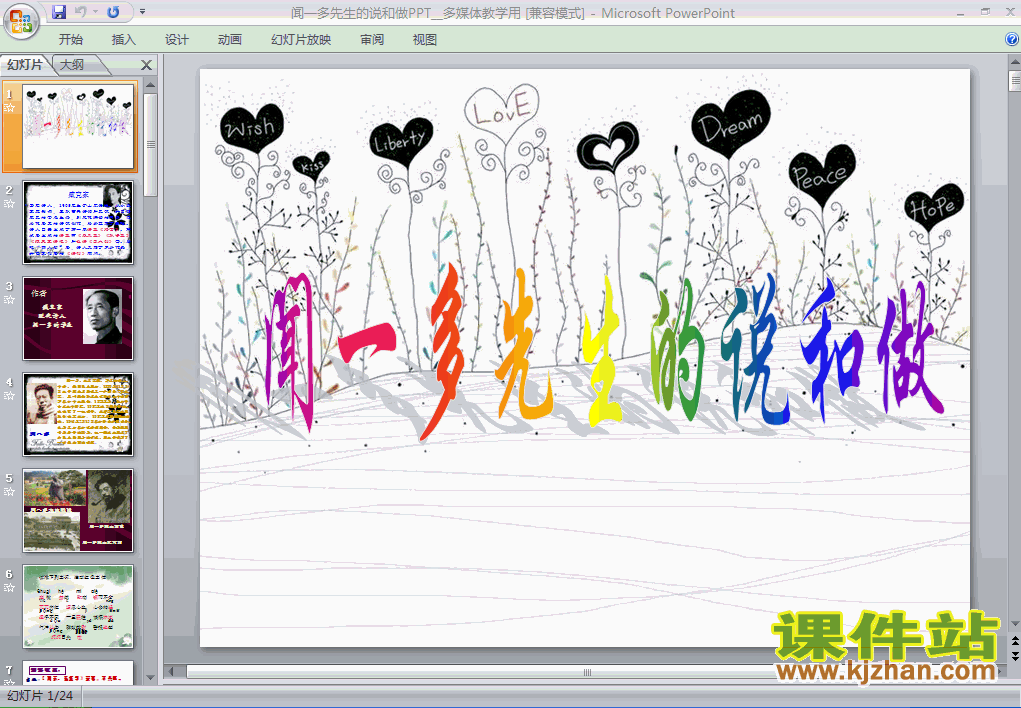Click the slide editor vertical scrollbar thumb

coord(1014,81)
